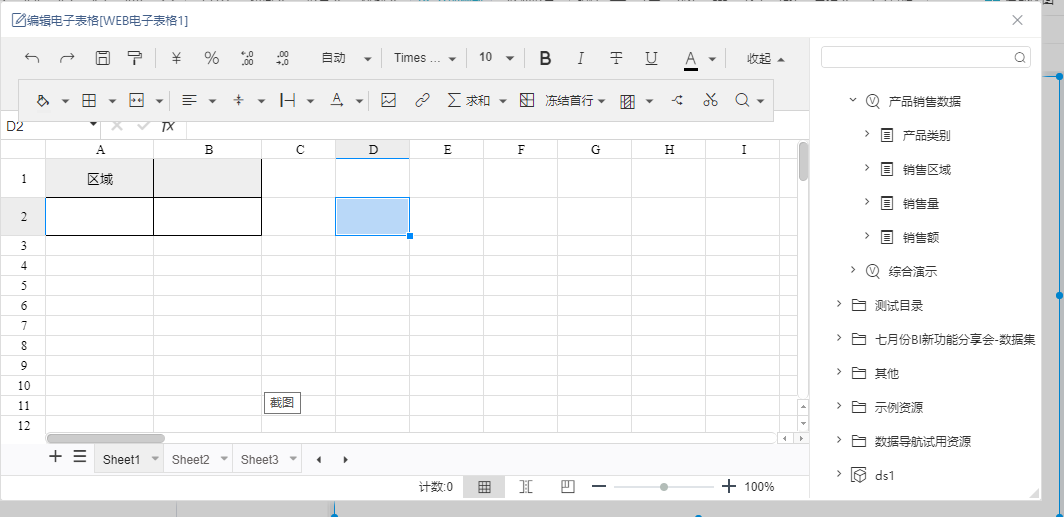
Task: Insert an image with picture icon
Action: coord(388,100)
